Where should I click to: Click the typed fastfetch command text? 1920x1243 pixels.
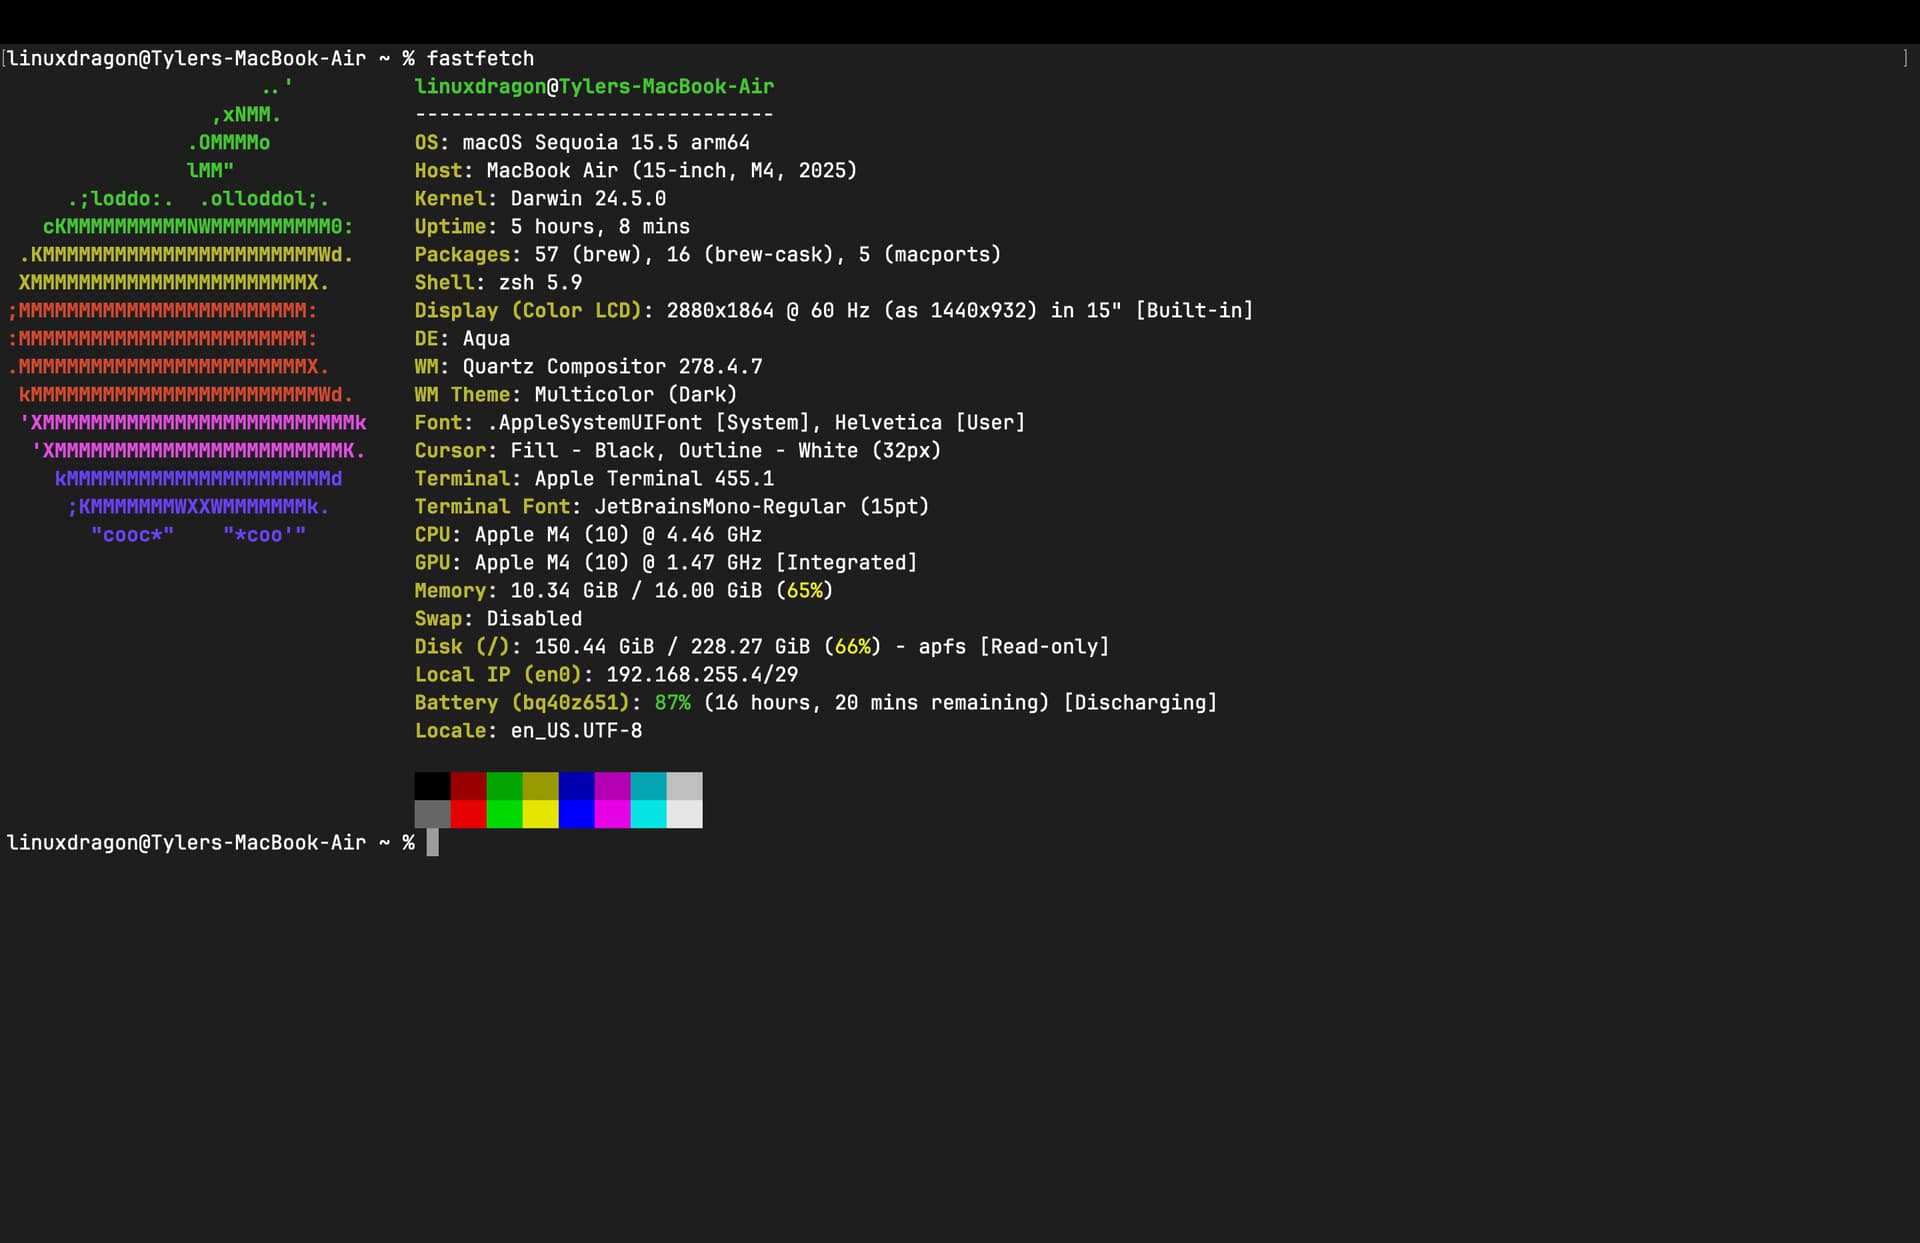coord(480,58)
